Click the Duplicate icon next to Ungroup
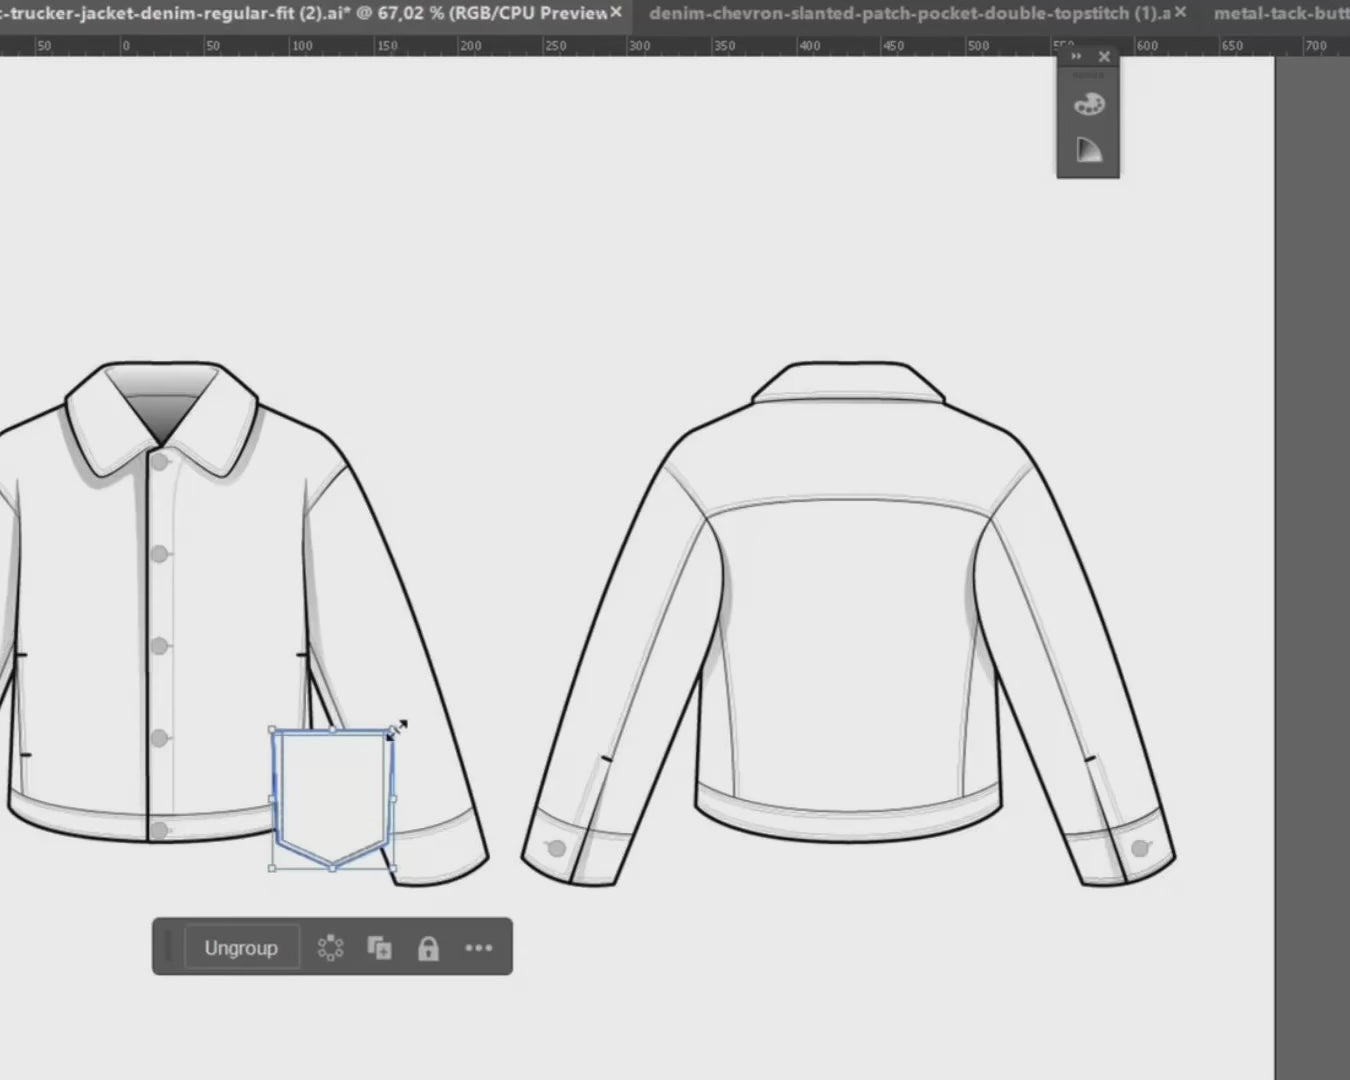 tap(379, 947)
